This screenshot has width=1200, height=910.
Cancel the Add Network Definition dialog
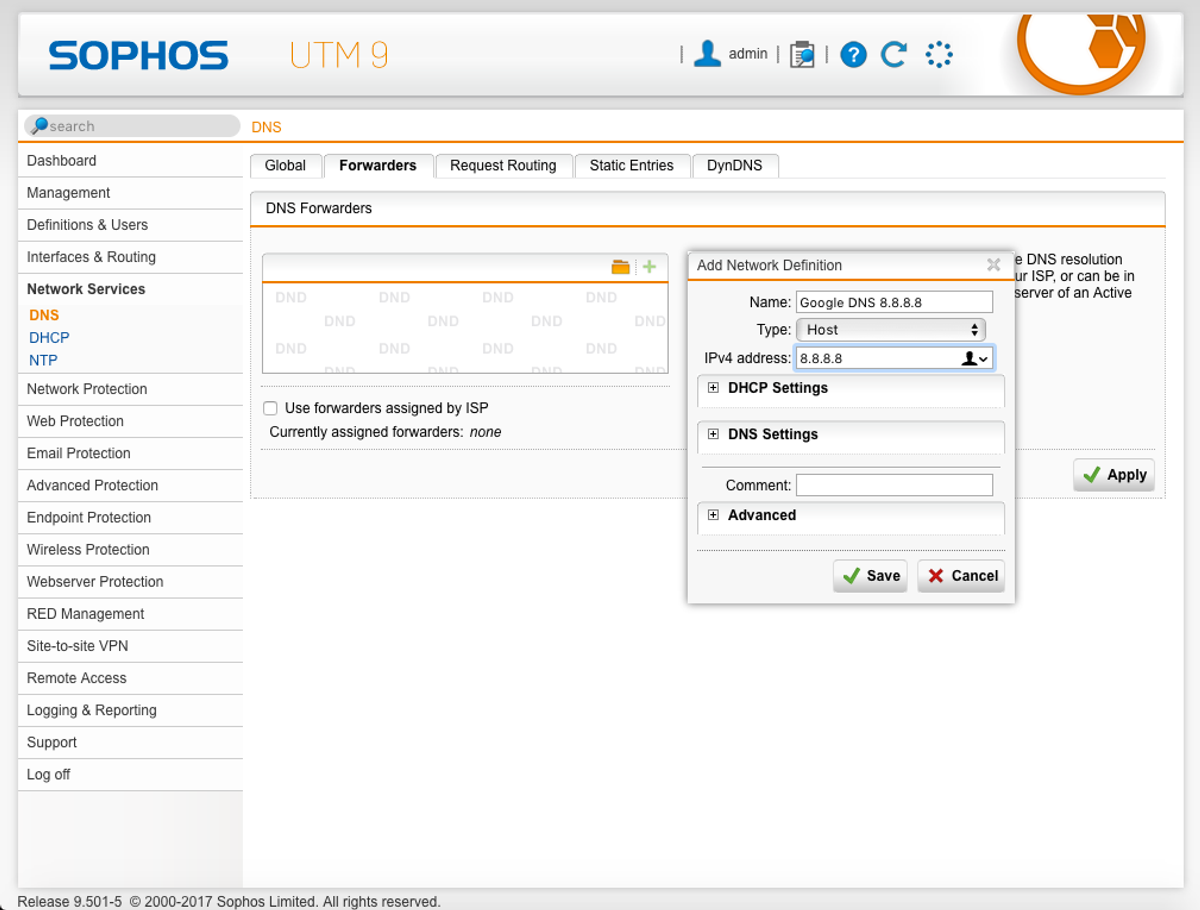961,576
